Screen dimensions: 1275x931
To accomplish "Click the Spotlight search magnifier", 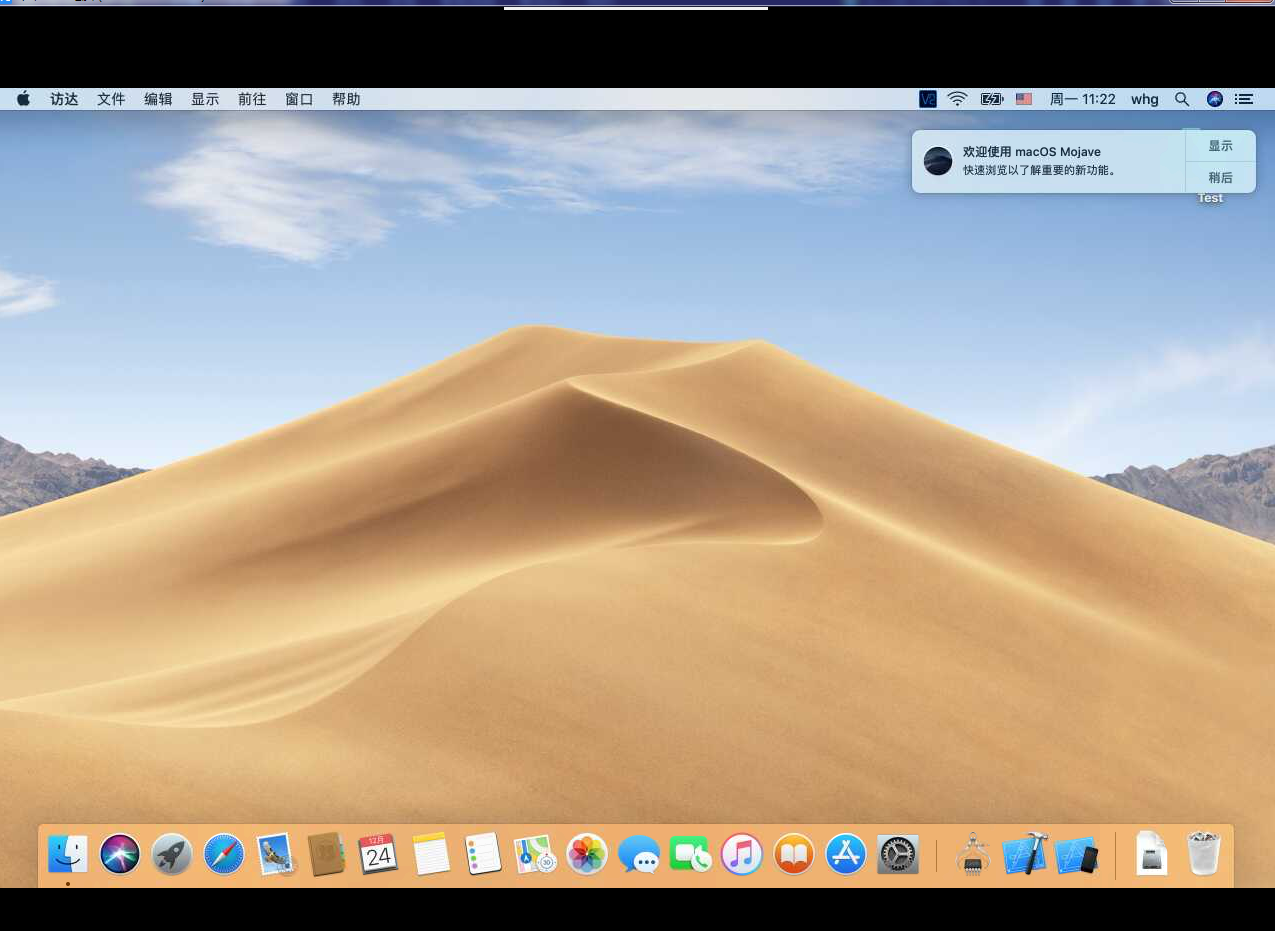I will pos(1182,99).
